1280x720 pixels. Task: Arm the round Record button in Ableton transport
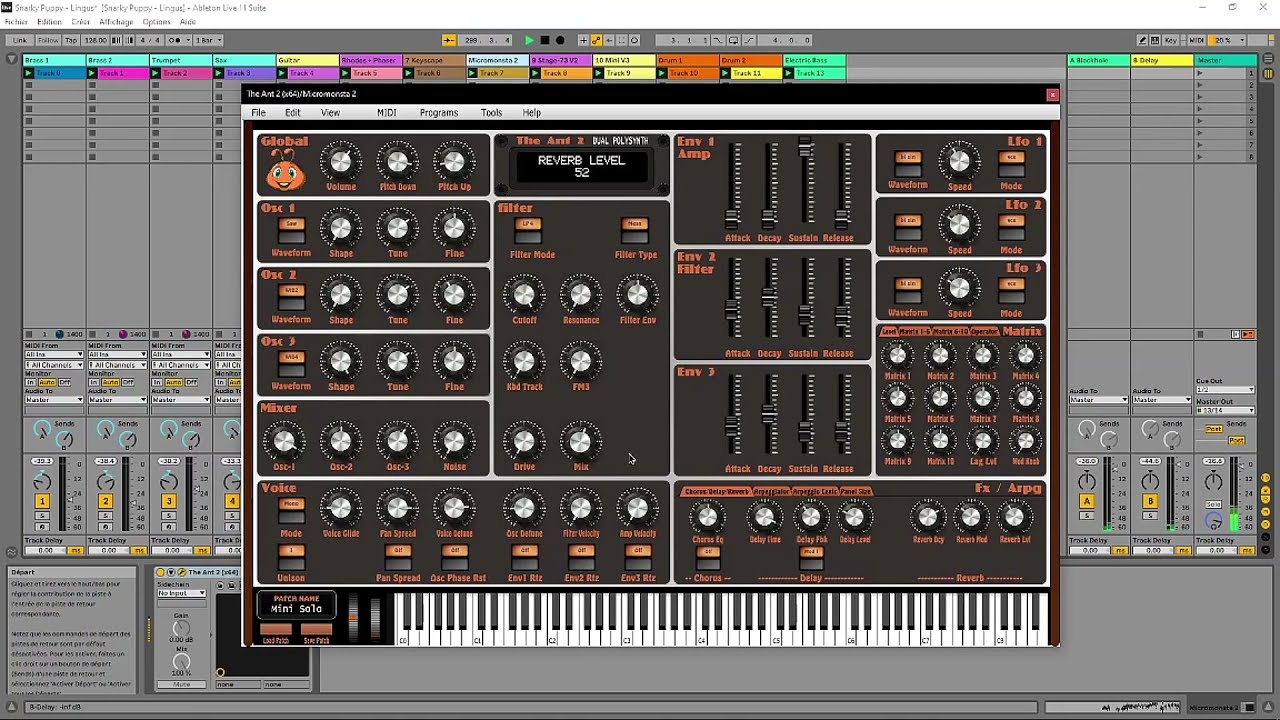pos(559,40)
